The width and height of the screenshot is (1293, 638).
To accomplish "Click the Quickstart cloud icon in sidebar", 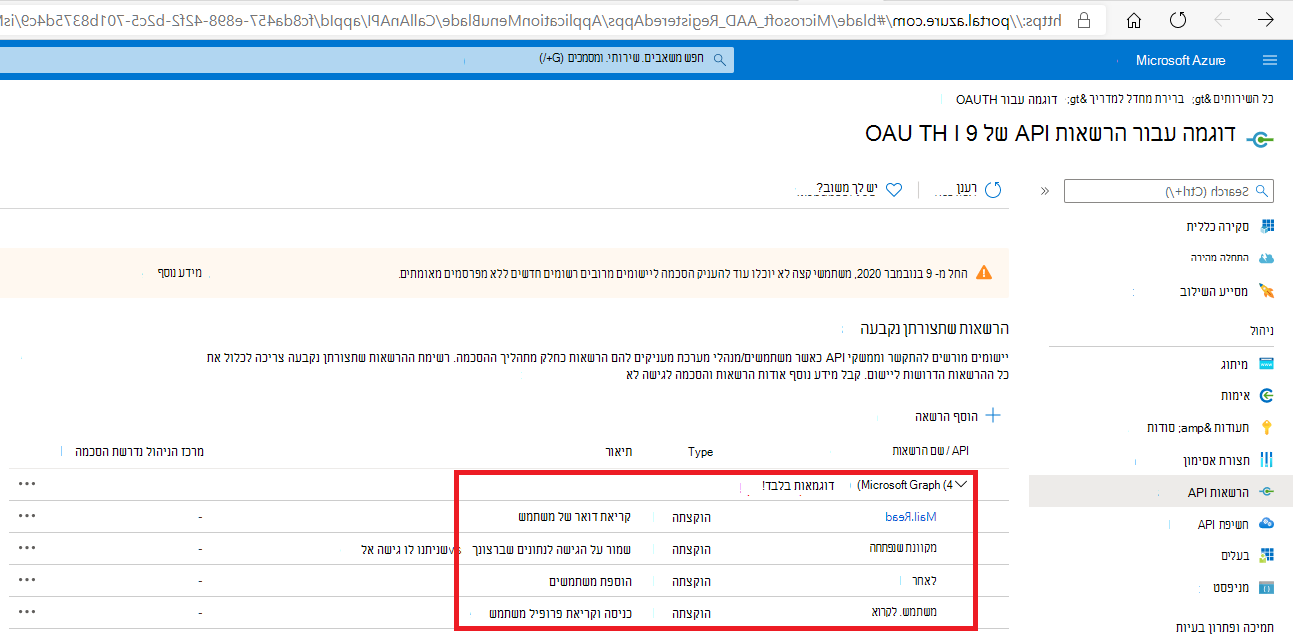I will 1267,258.
